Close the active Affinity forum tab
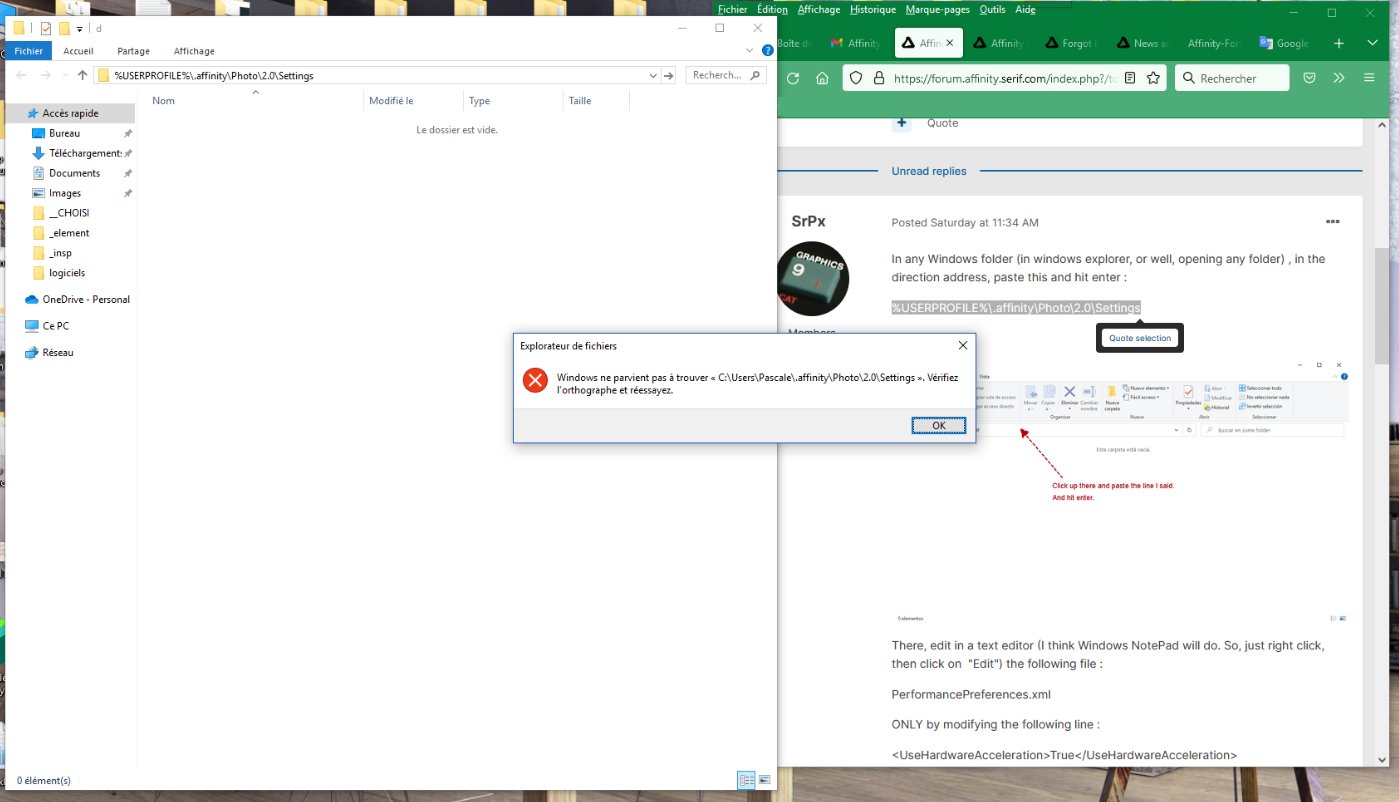The height and width of the screenshot is (802, 1399). coord(949,43)
